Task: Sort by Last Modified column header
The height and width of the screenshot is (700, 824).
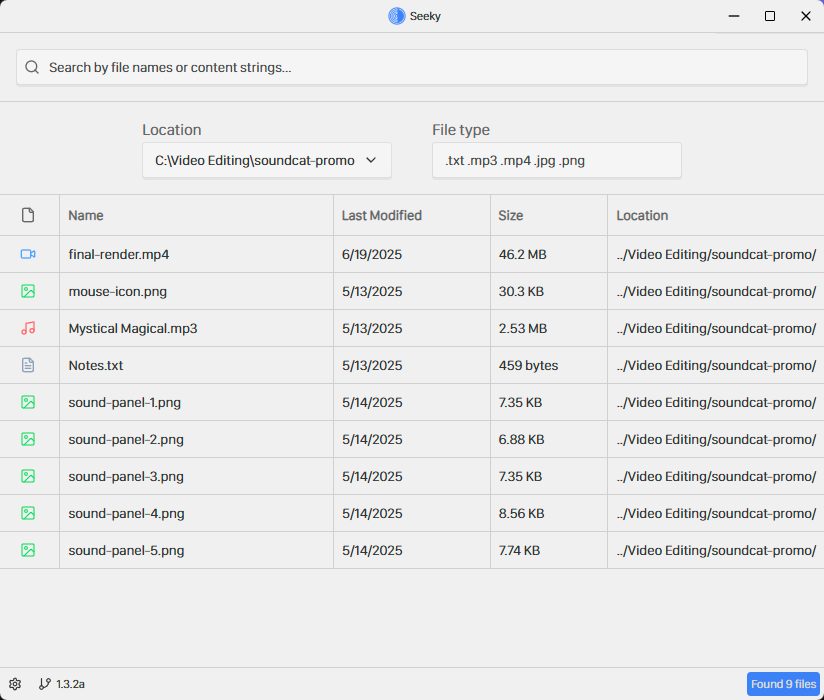Action: pyautogui.click(x=382, y=215)
